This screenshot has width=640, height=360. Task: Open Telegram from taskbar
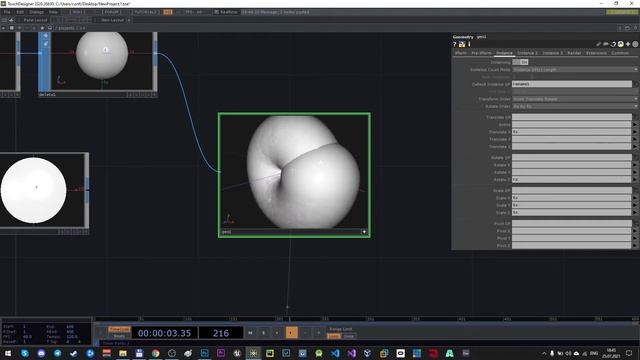pos(58,353)
